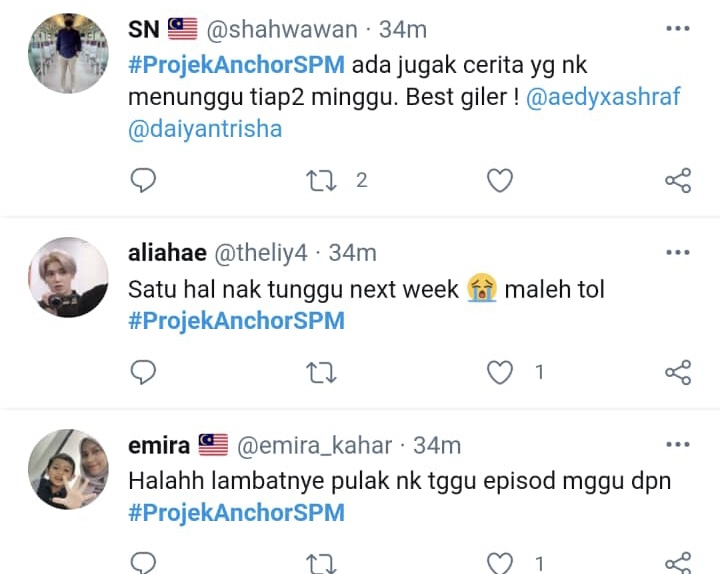
Task: Open more options for emira's tweet
Action: click(678, 444)
